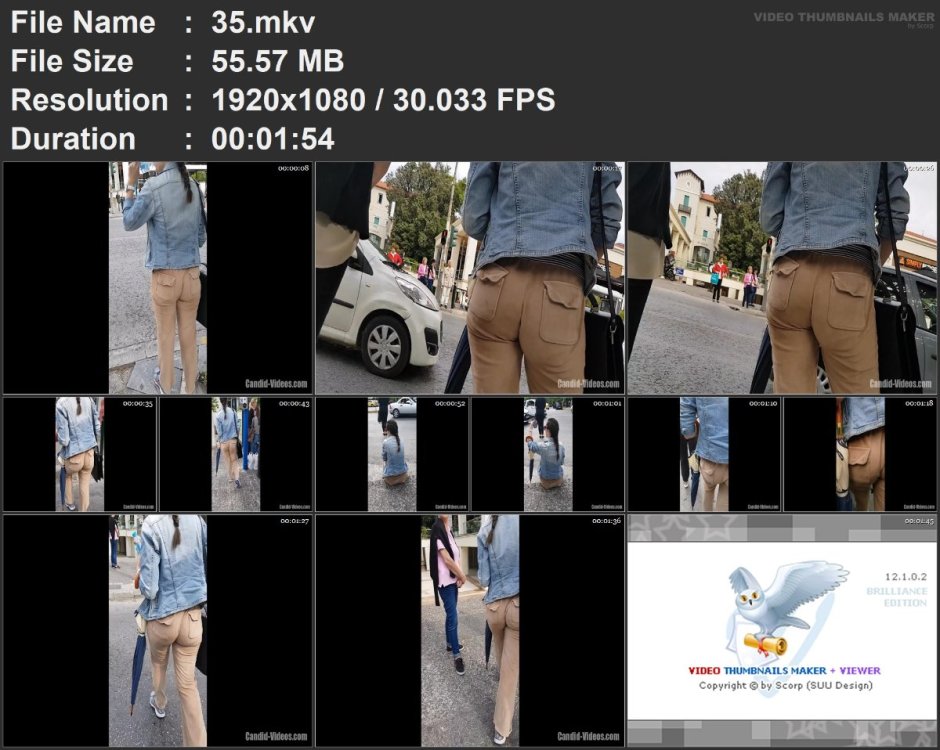Select the thumbnail at 00:01:18
Viewport: 940px width, 750px height.
tap(860, 454)
